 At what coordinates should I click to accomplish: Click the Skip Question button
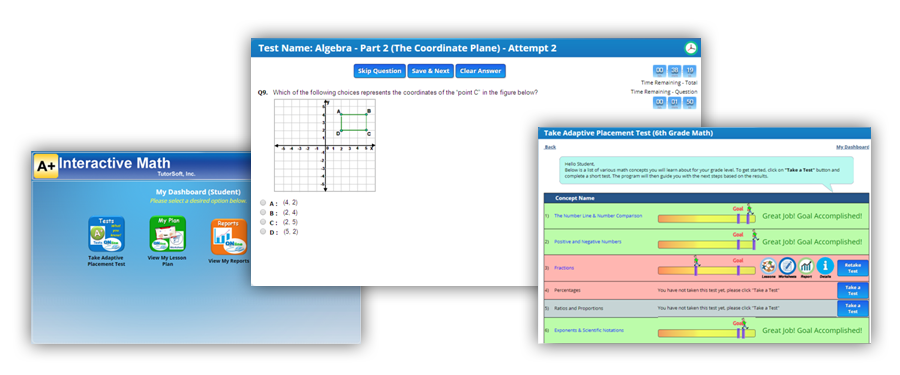click(x=379, y=71)
